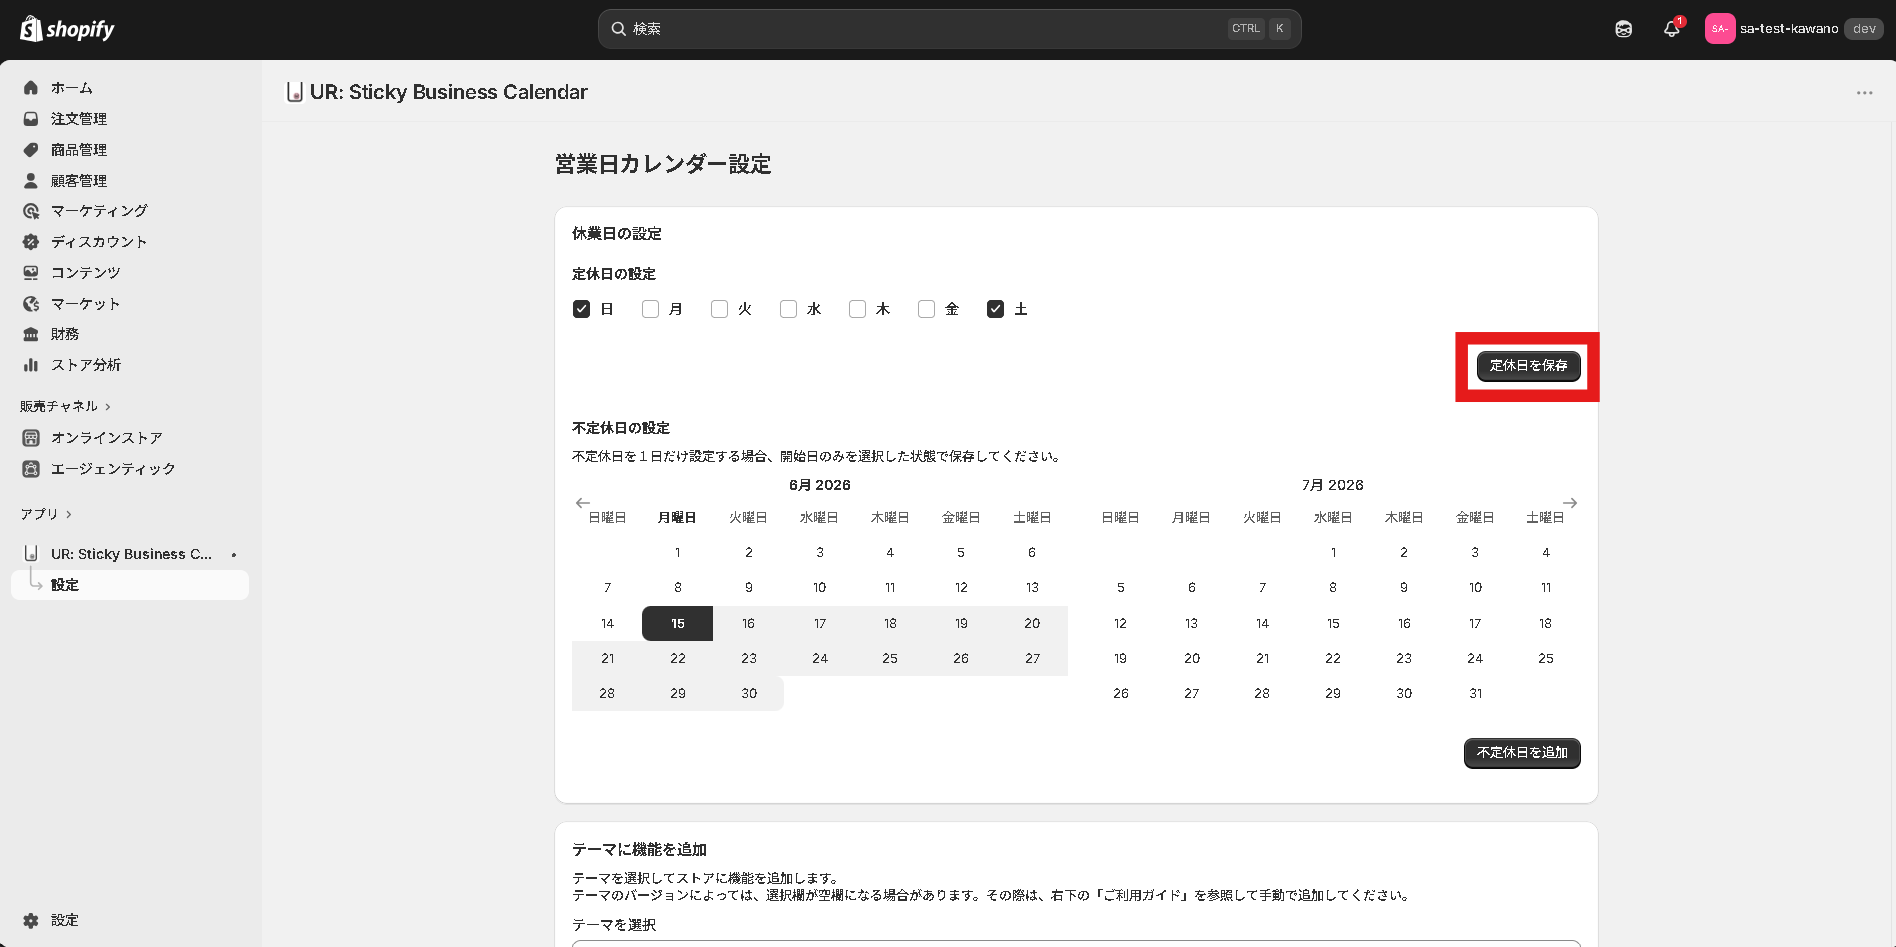This screenshot has height=947, width=1896.
Task: Go to next month with right arrow
Action: pos(1570,503)
